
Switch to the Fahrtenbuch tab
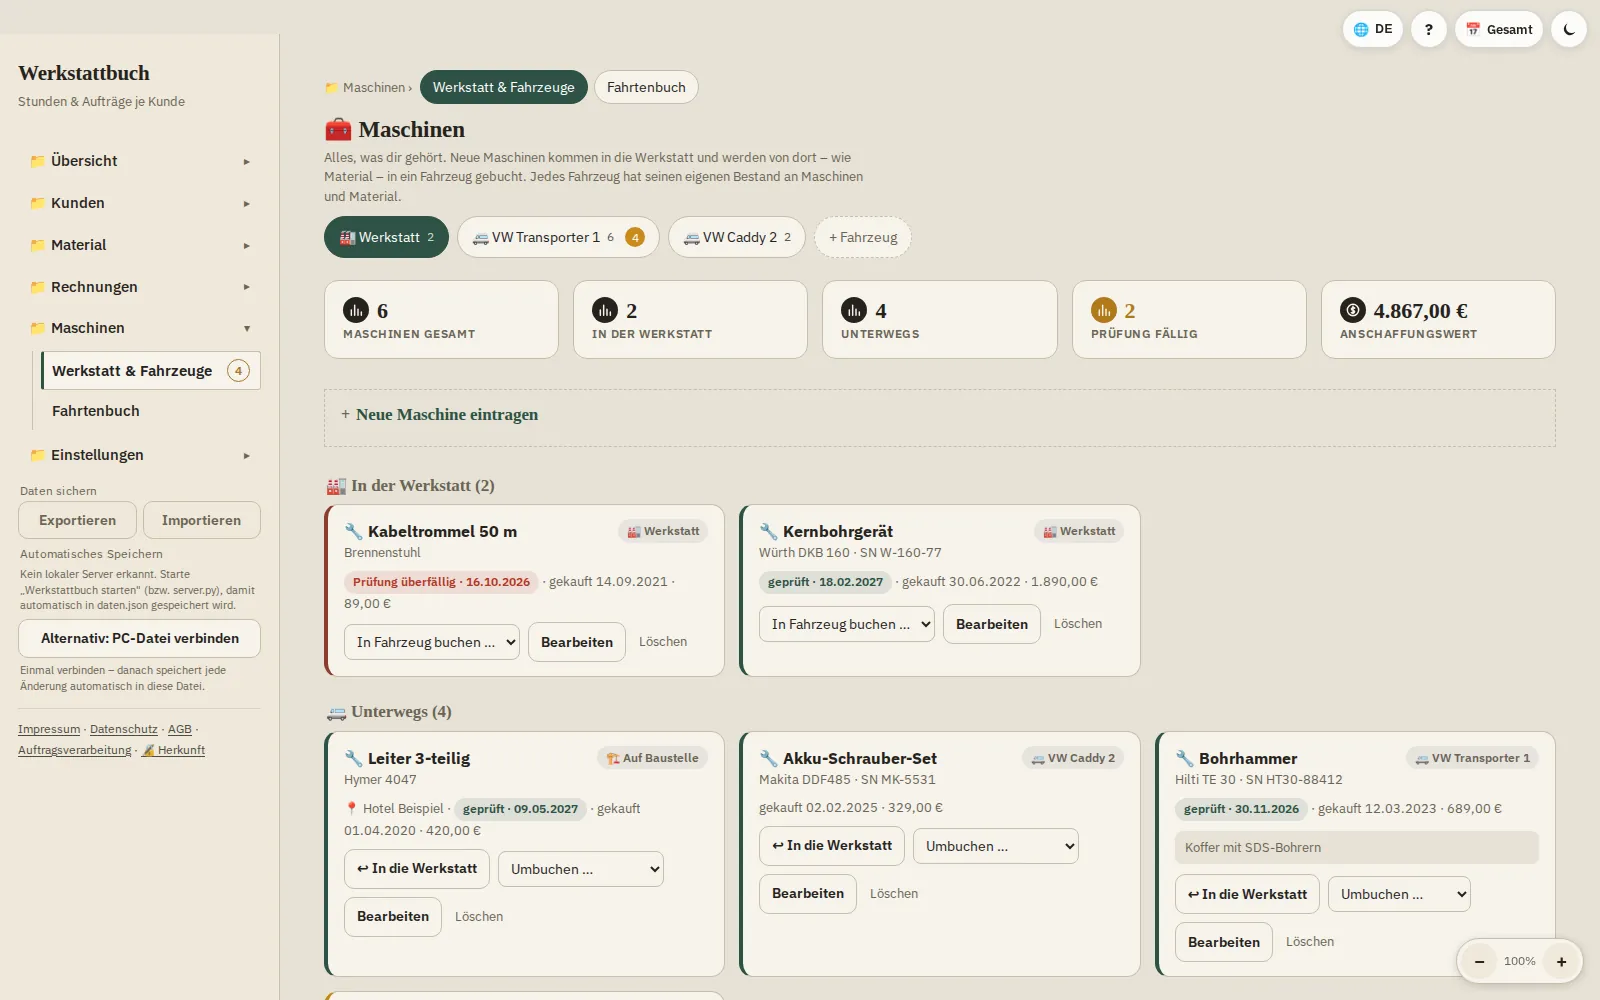point(646,87)
